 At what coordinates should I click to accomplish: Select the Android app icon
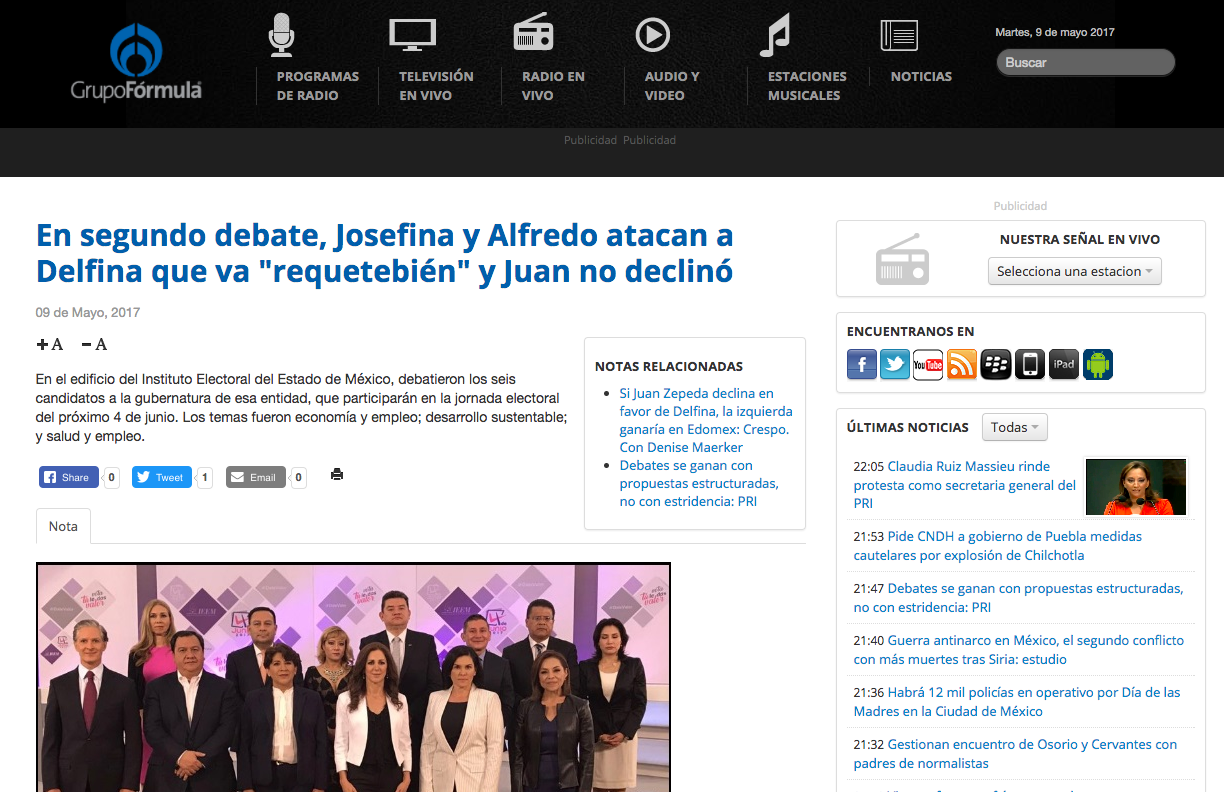point(1098,365)
